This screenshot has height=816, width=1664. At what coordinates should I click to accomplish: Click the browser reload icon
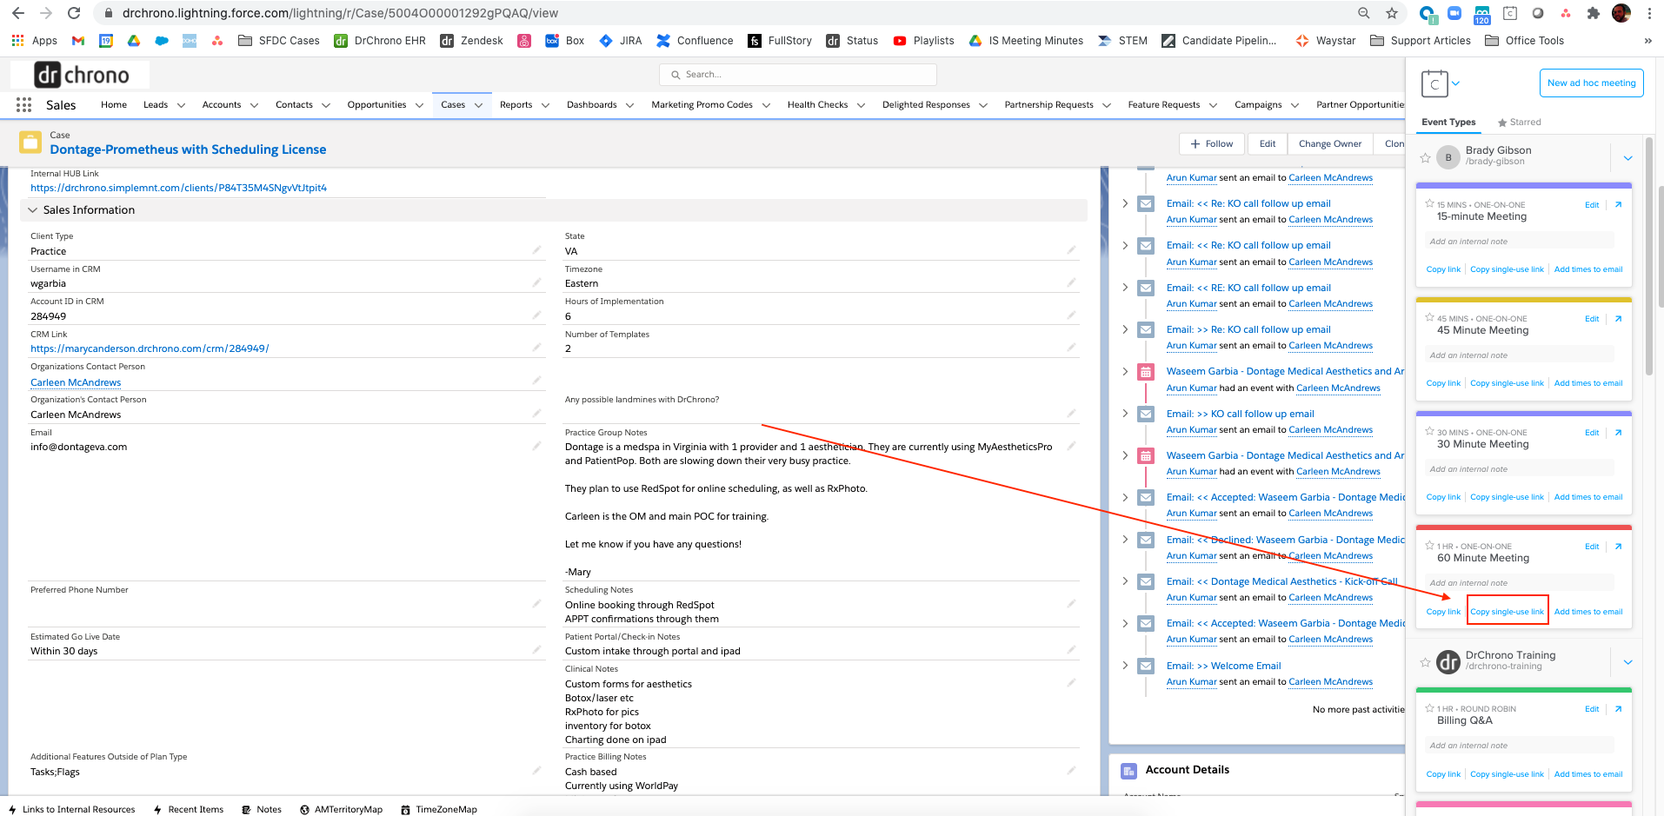[x=73, y=13]
